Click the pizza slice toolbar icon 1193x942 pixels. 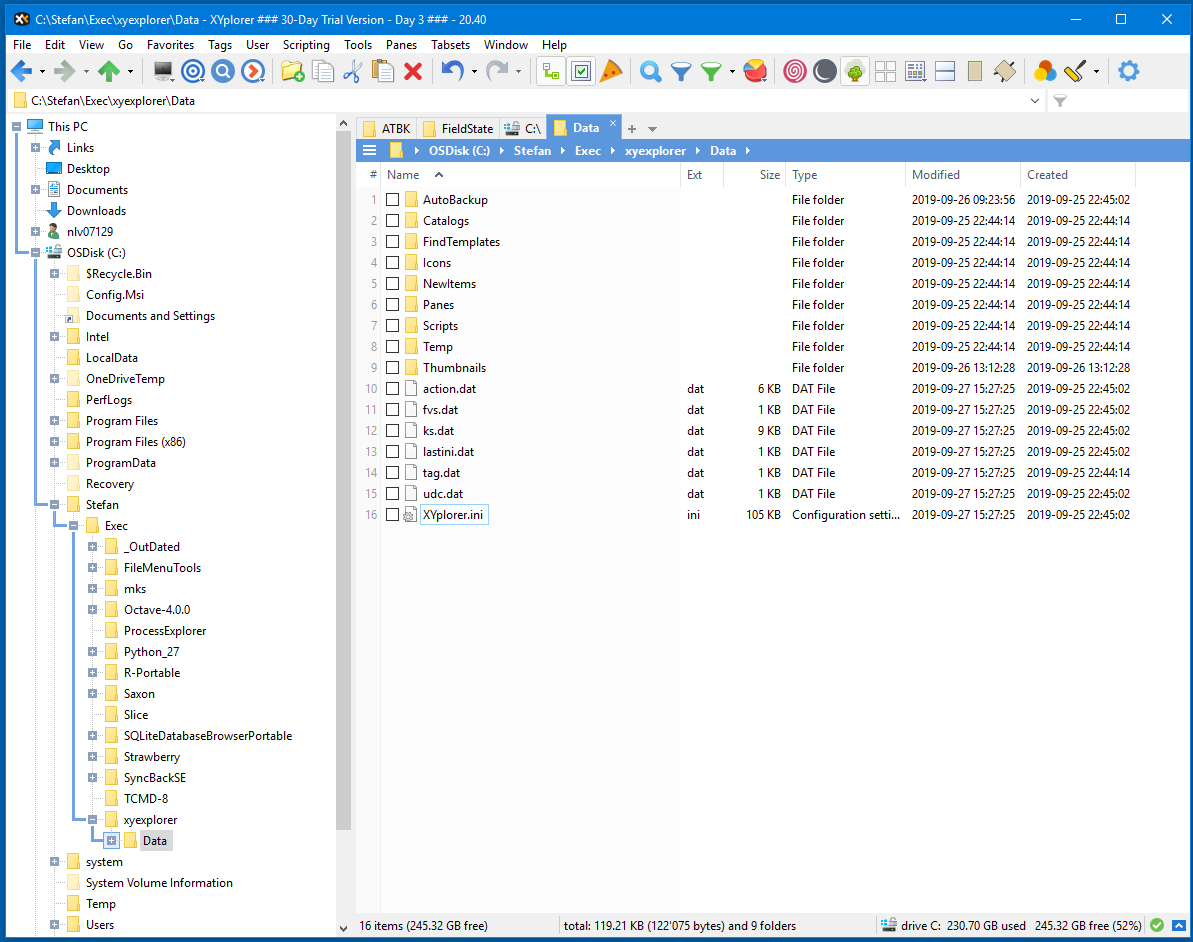click(611, 71)
